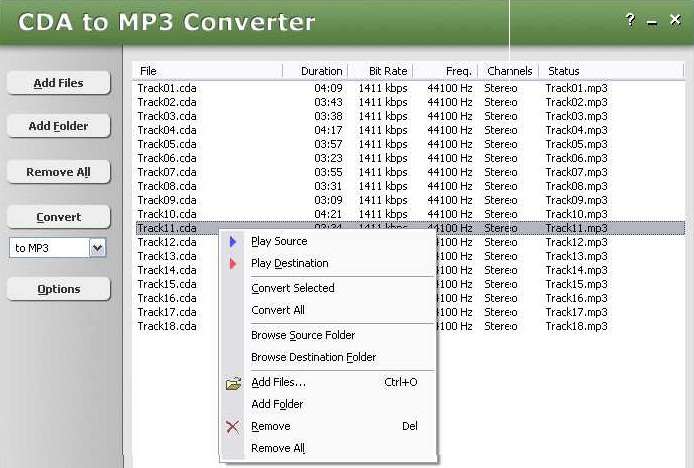Screen dimensions: 694x468
Task: Click the Status column header
Action: (x=563, y=71)
